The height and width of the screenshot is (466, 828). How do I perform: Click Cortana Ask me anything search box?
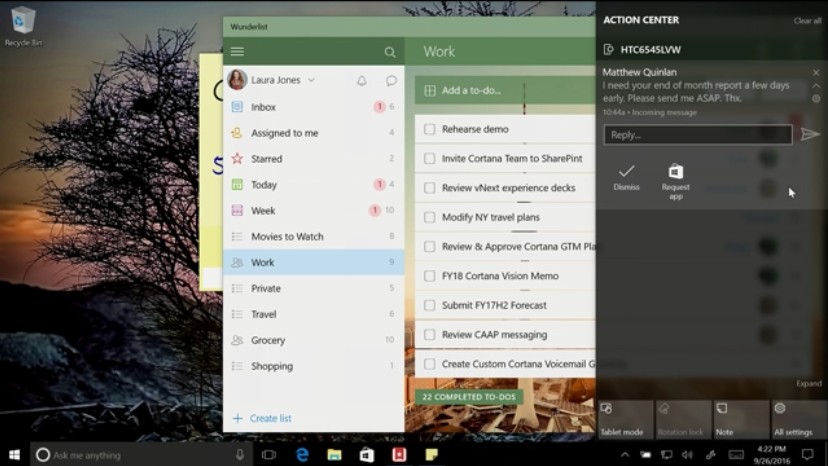click(x=143, y=455)
